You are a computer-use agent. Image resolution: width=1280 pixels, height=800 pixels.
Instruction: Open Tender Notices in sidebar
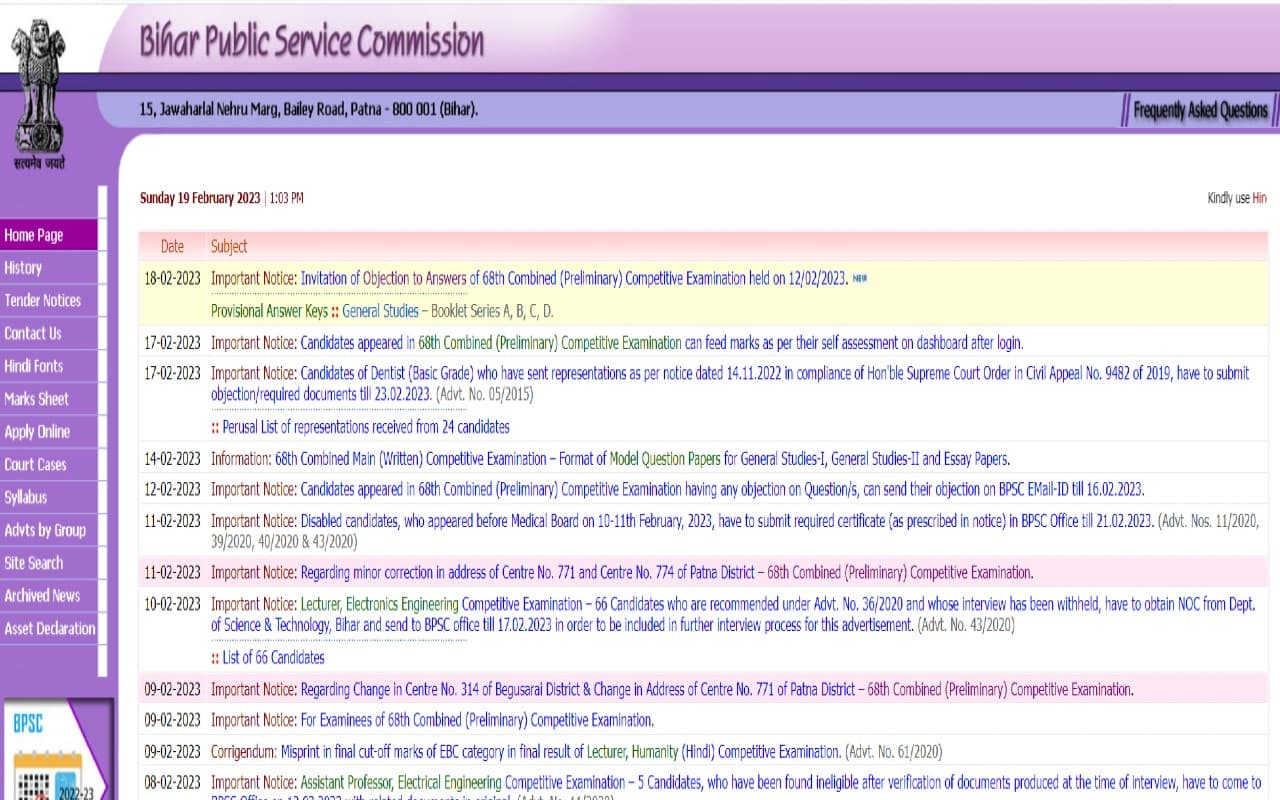(42, 301)
